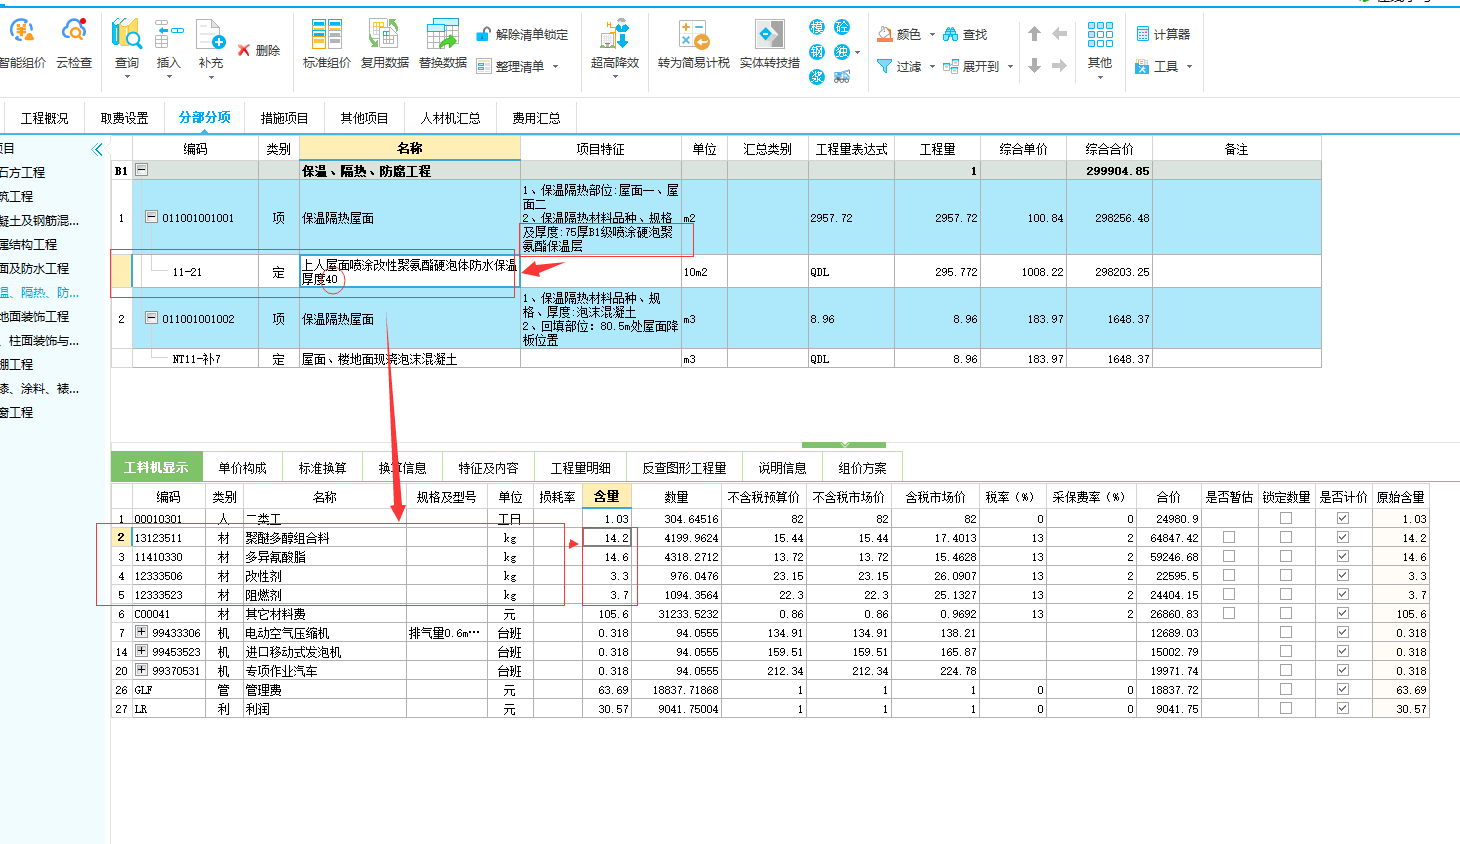
Task: Untick 是否计价 checkbox for 多异氰酸脂 row
Action: pyautogui.click(x=1343, y=557)
